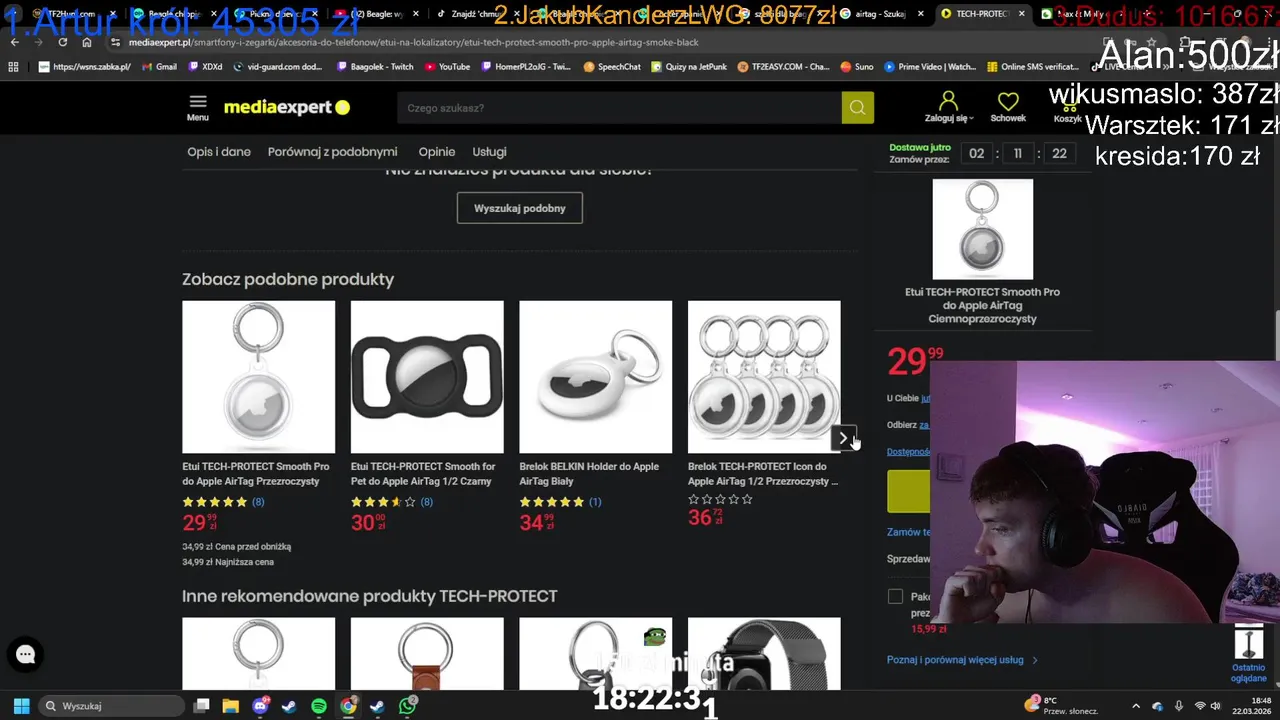Open the Schowek heart wishlist icon
This screenshot has width=1280, height=720.
tap(1008, 107)
